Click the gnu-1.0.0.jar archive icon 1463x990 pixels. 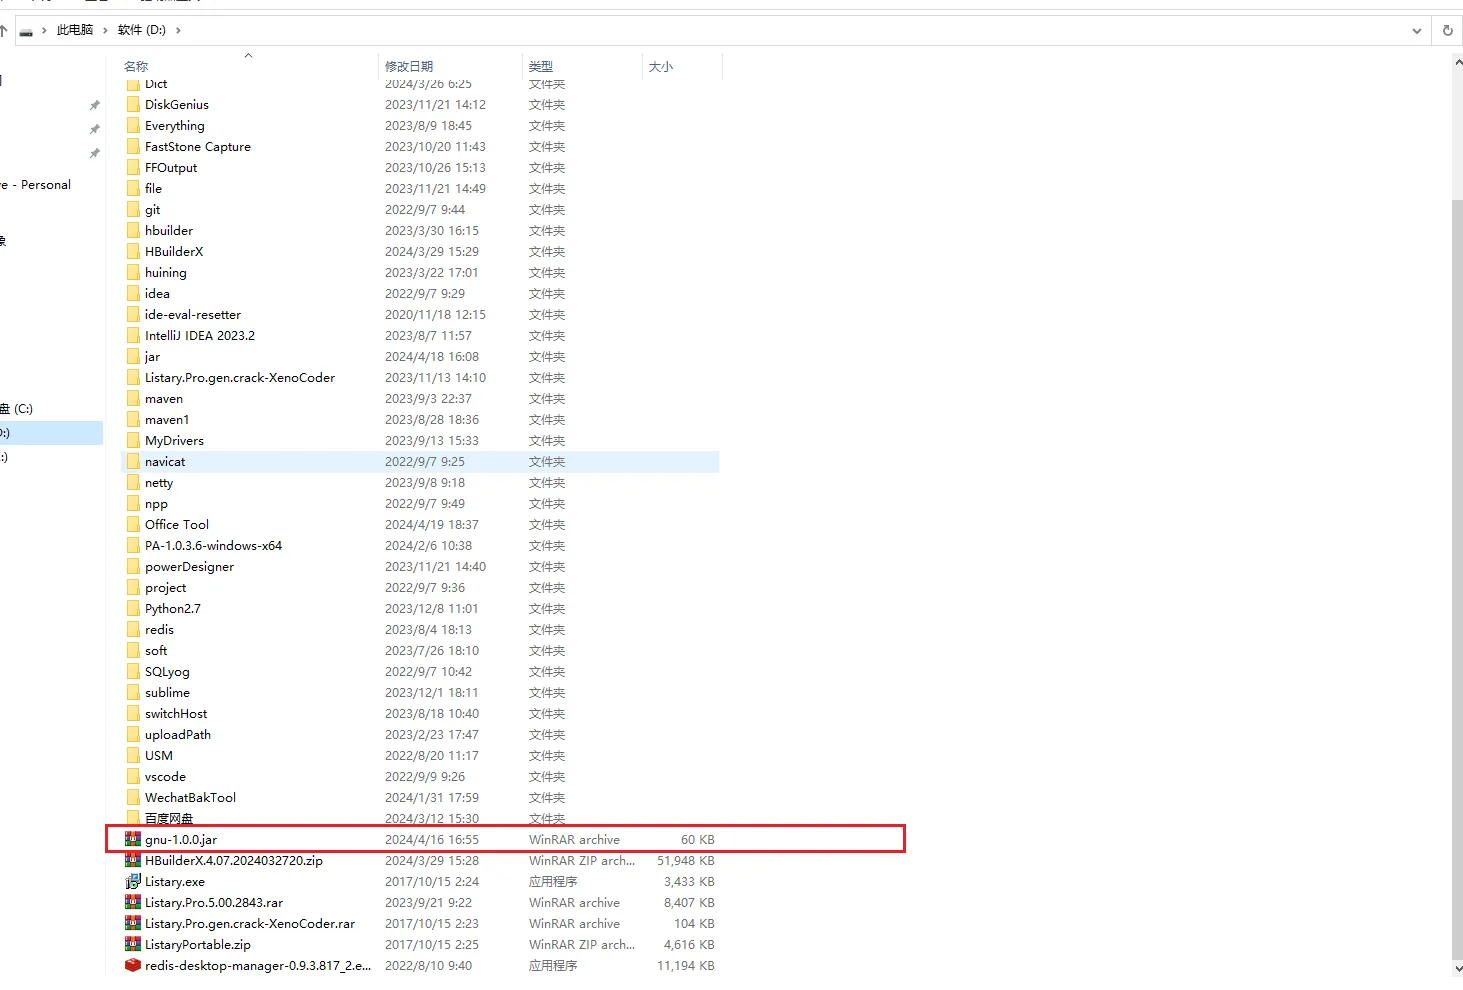tap(133, 839)
